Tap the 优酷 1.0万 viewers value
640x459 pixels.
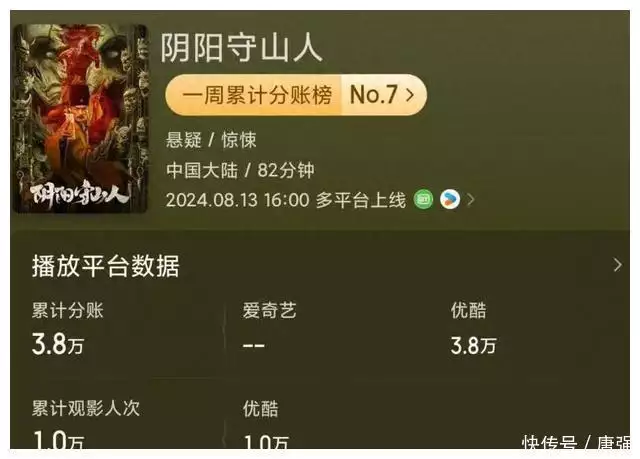266,443
